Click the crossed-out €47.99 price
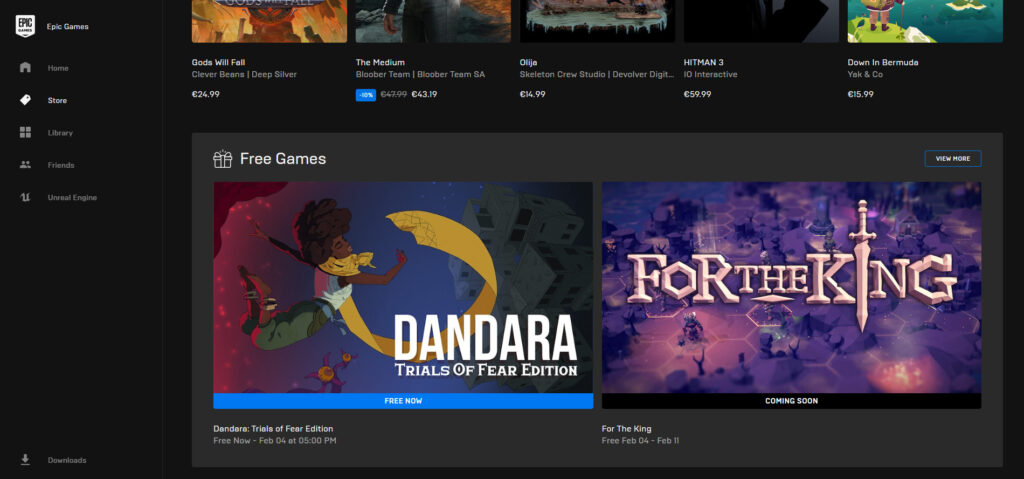Viewport: 1024px width, 479px height. click(x=394, y=94)
